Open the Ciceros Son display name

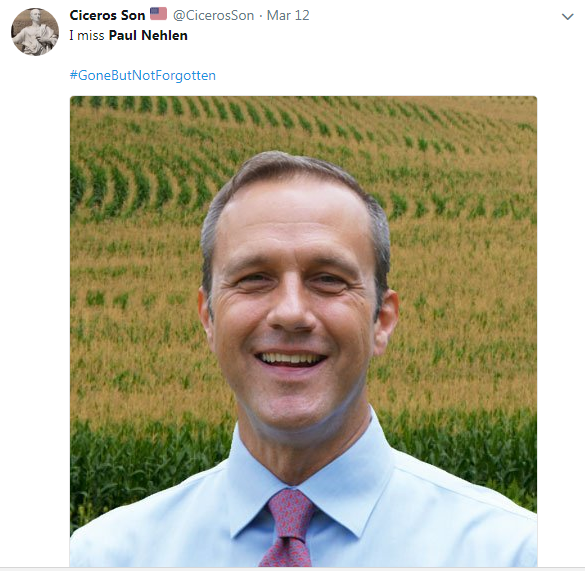tap(107, 15)
